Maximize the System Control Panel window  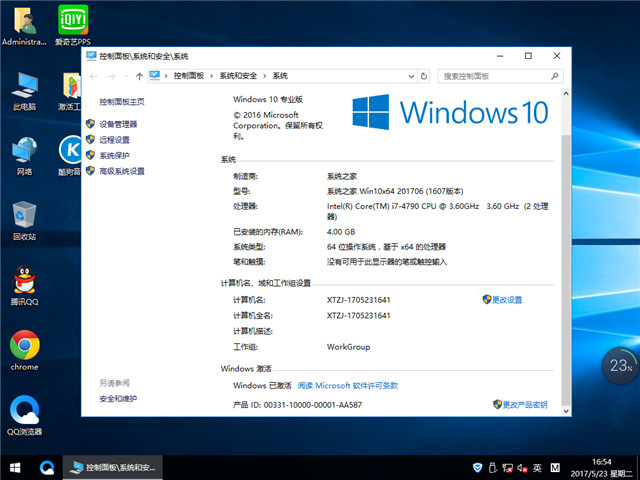528,56
